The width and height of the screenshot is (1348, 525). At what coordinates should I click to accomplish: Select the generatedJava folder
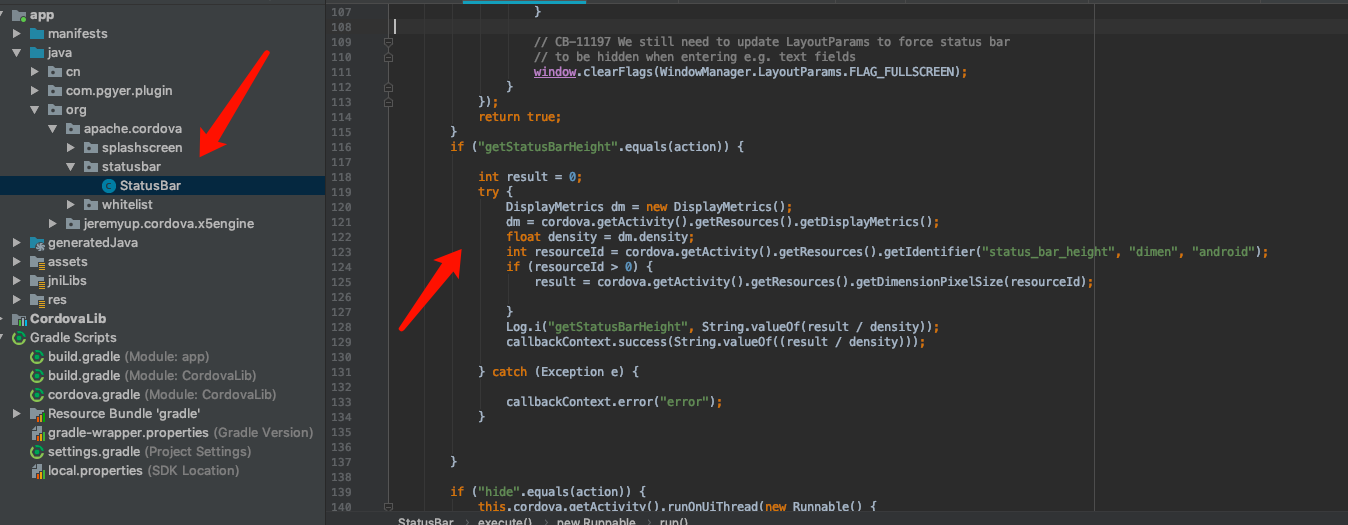tap(92, 243)
